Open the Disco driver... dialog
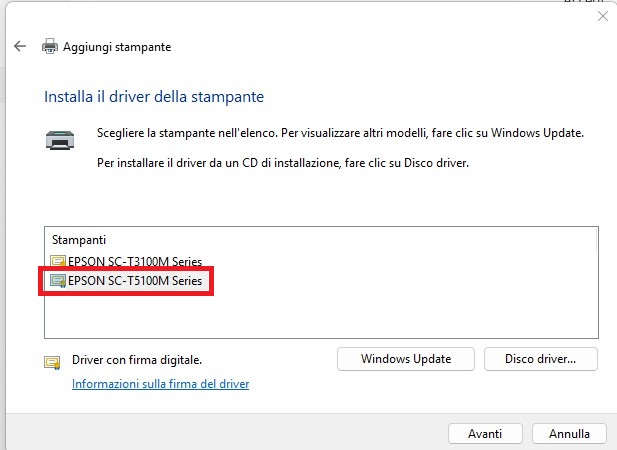 pyautogui.click(x=540, y=359)
